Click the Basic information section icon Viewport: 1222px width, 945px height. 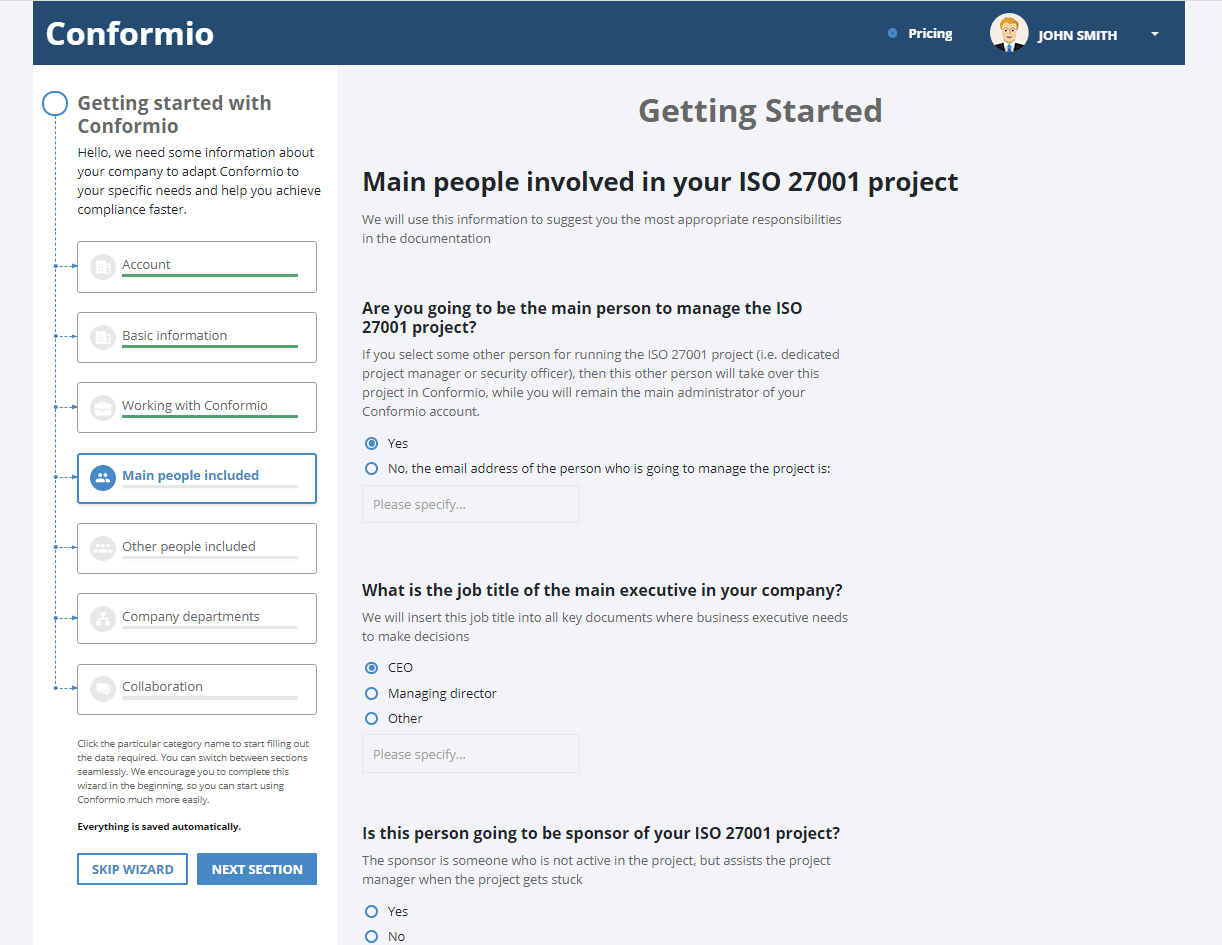[102, 337]
